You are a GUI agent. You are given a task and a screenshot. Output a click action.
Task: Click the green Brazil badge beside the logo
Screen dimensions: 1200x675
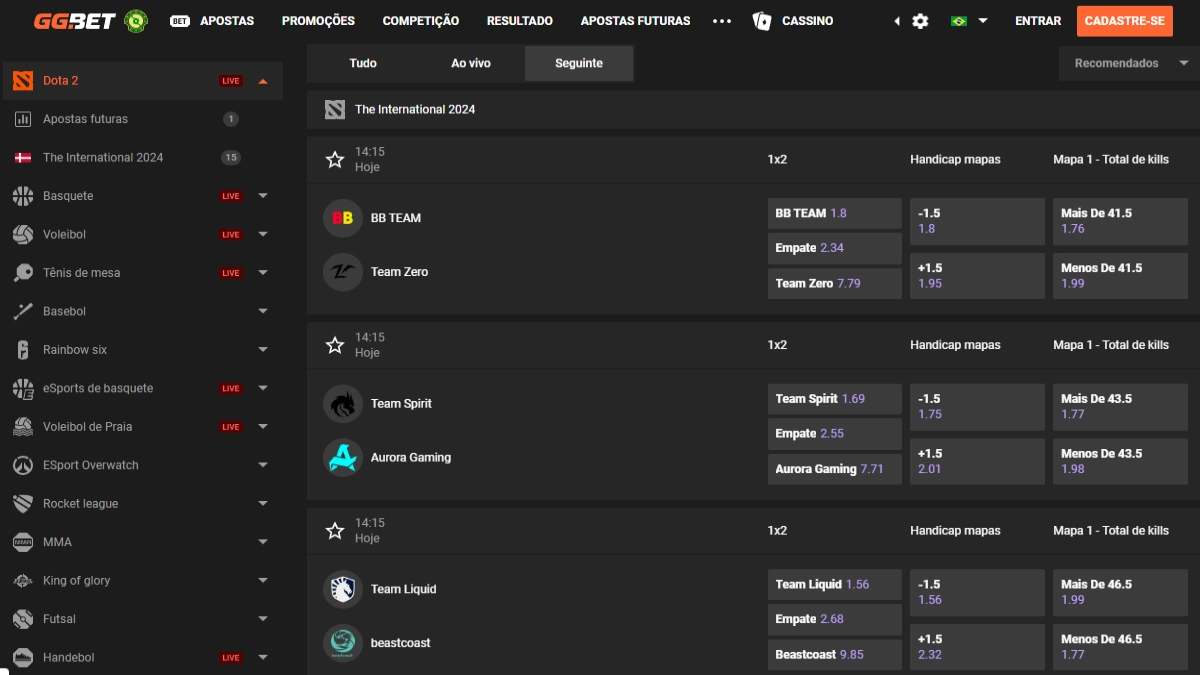tap(136, 21)
